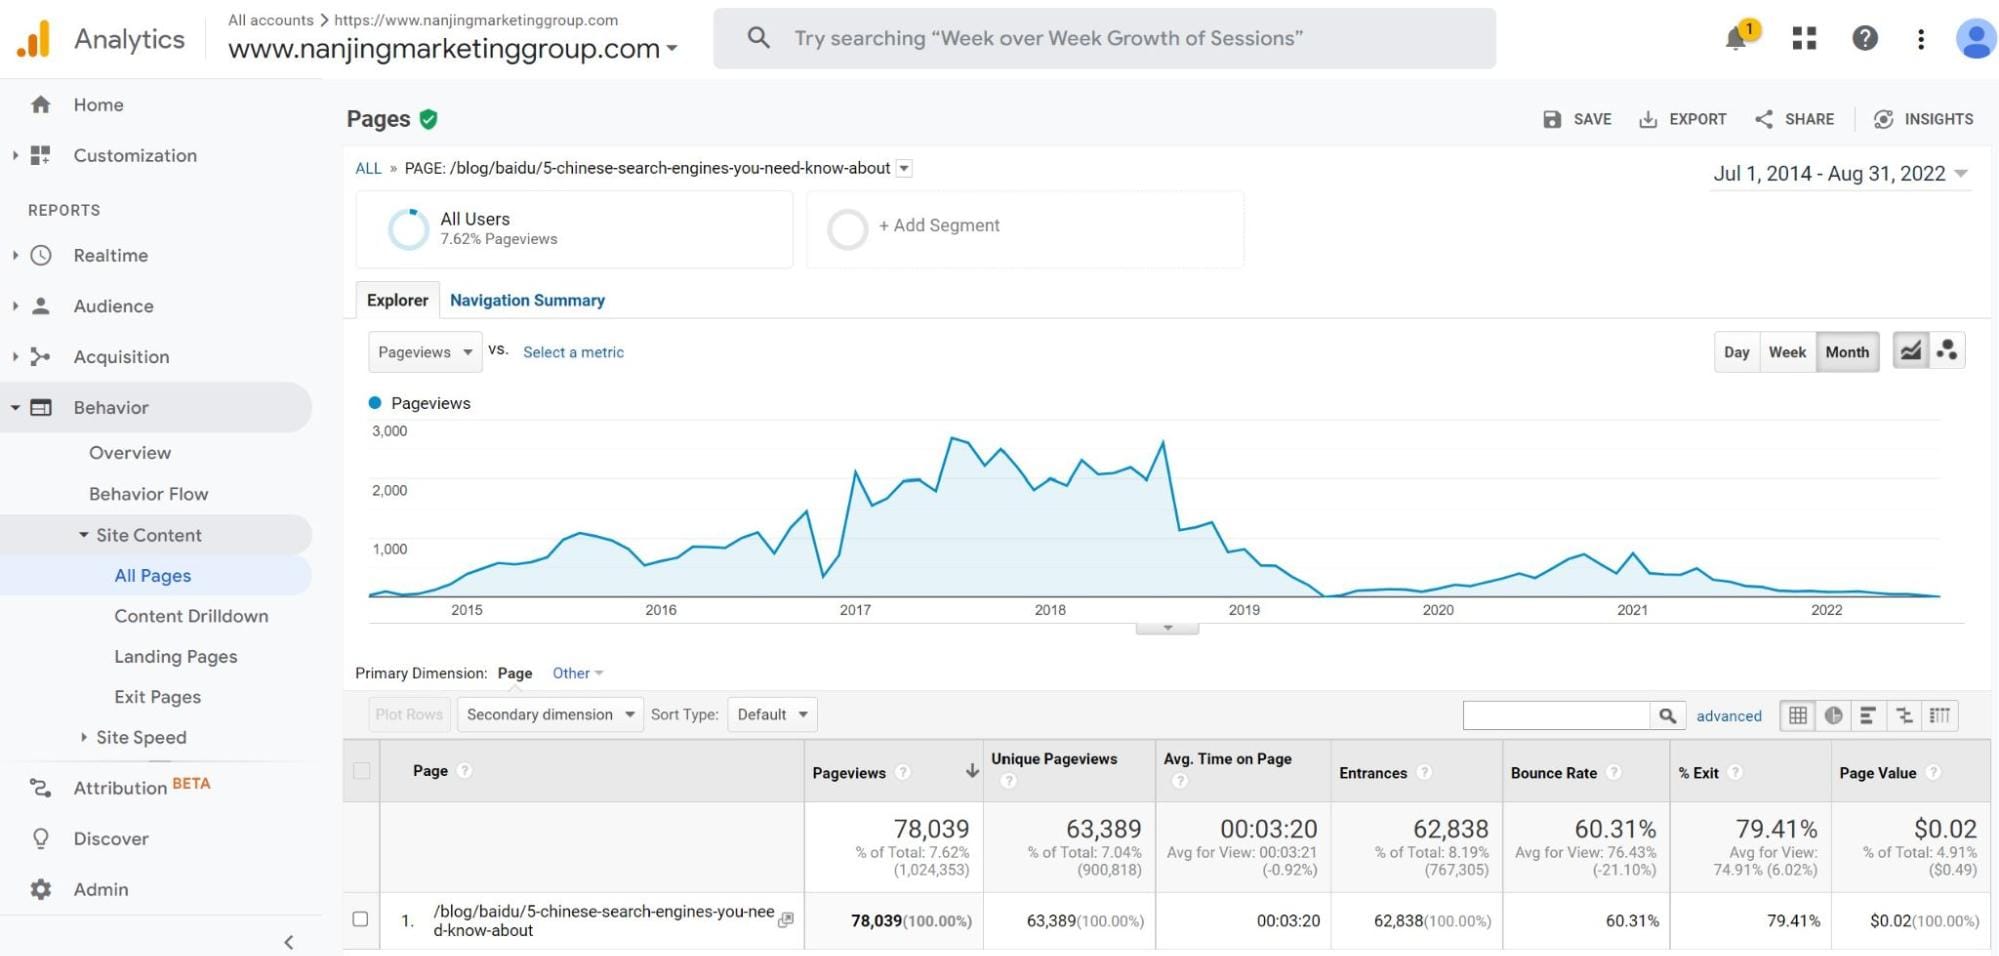
Task: Switch to performance bar view icon
Action: pos(1869,715)
